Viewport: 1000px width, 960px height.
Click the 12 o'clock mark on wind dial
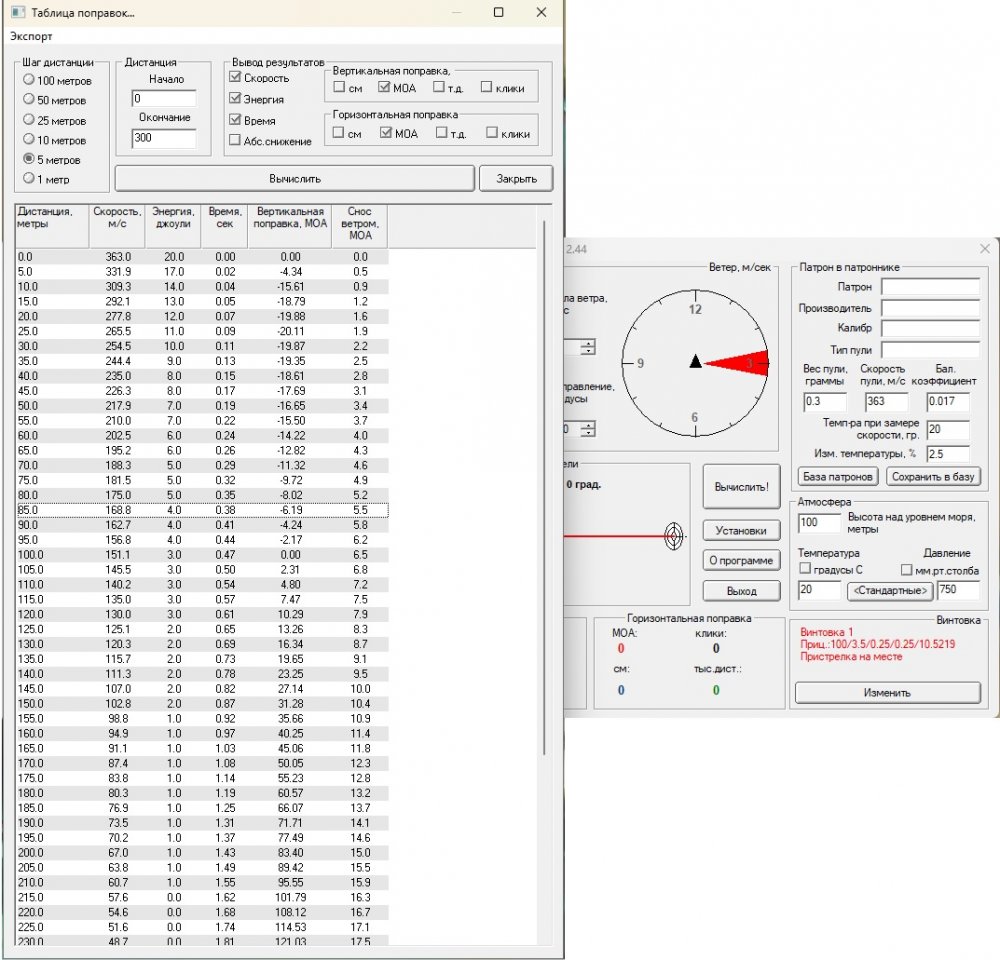[x=695, y=309]
